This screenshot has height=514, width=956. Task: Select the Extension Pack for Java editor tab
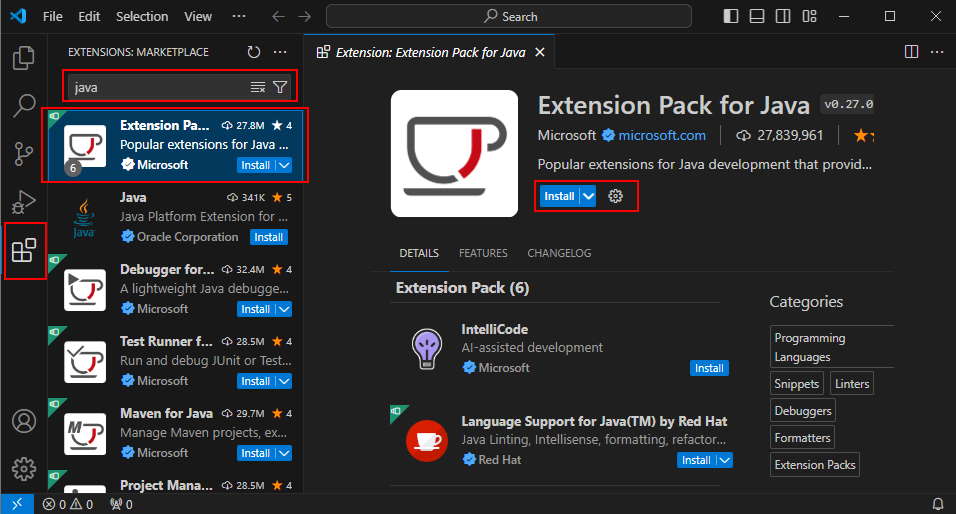point(429,52)
